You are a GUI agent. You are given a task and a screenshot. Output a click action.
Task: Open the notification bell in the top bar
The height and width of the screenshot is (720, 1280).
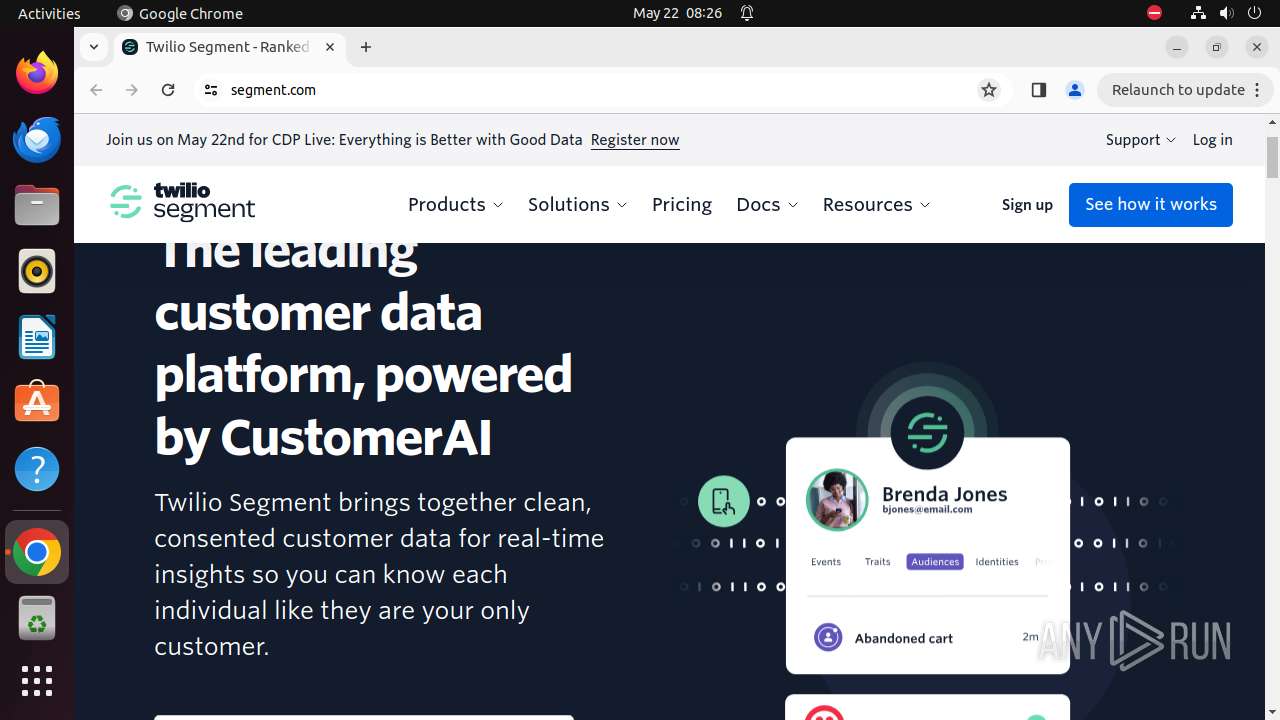click(747, 13)
